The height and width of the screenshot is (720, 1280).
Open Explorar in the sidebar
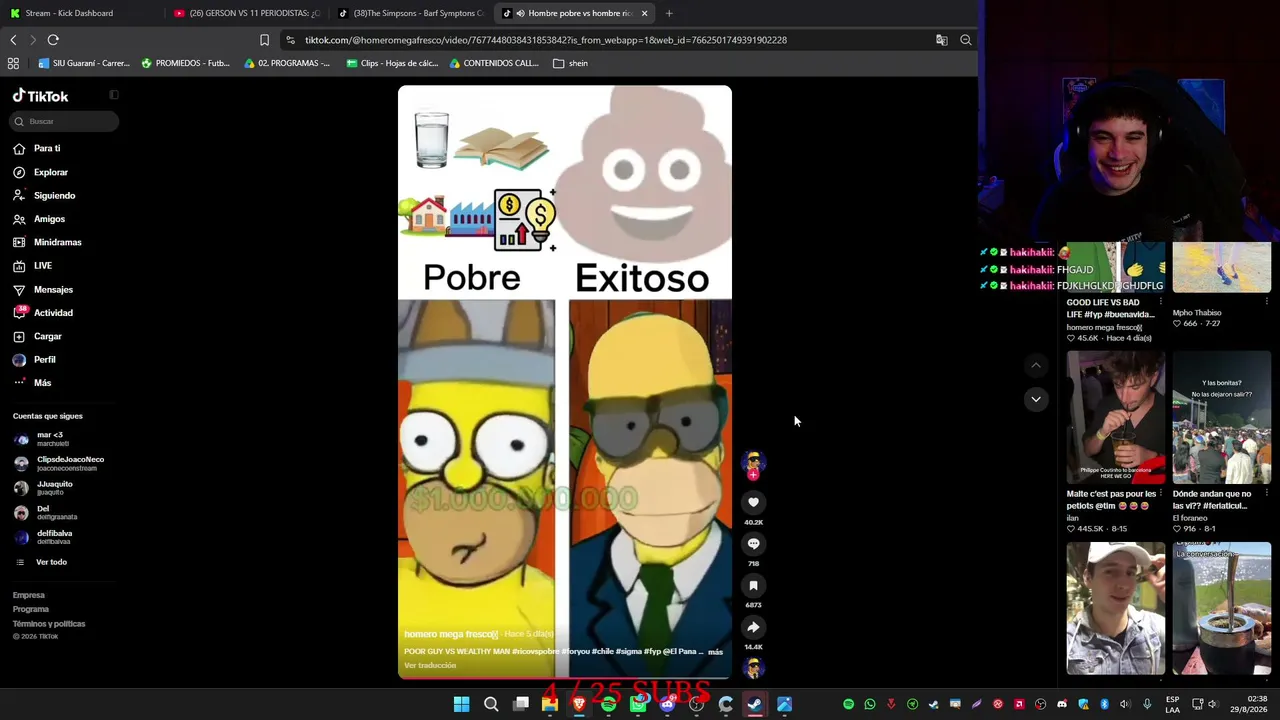(41, 172)
